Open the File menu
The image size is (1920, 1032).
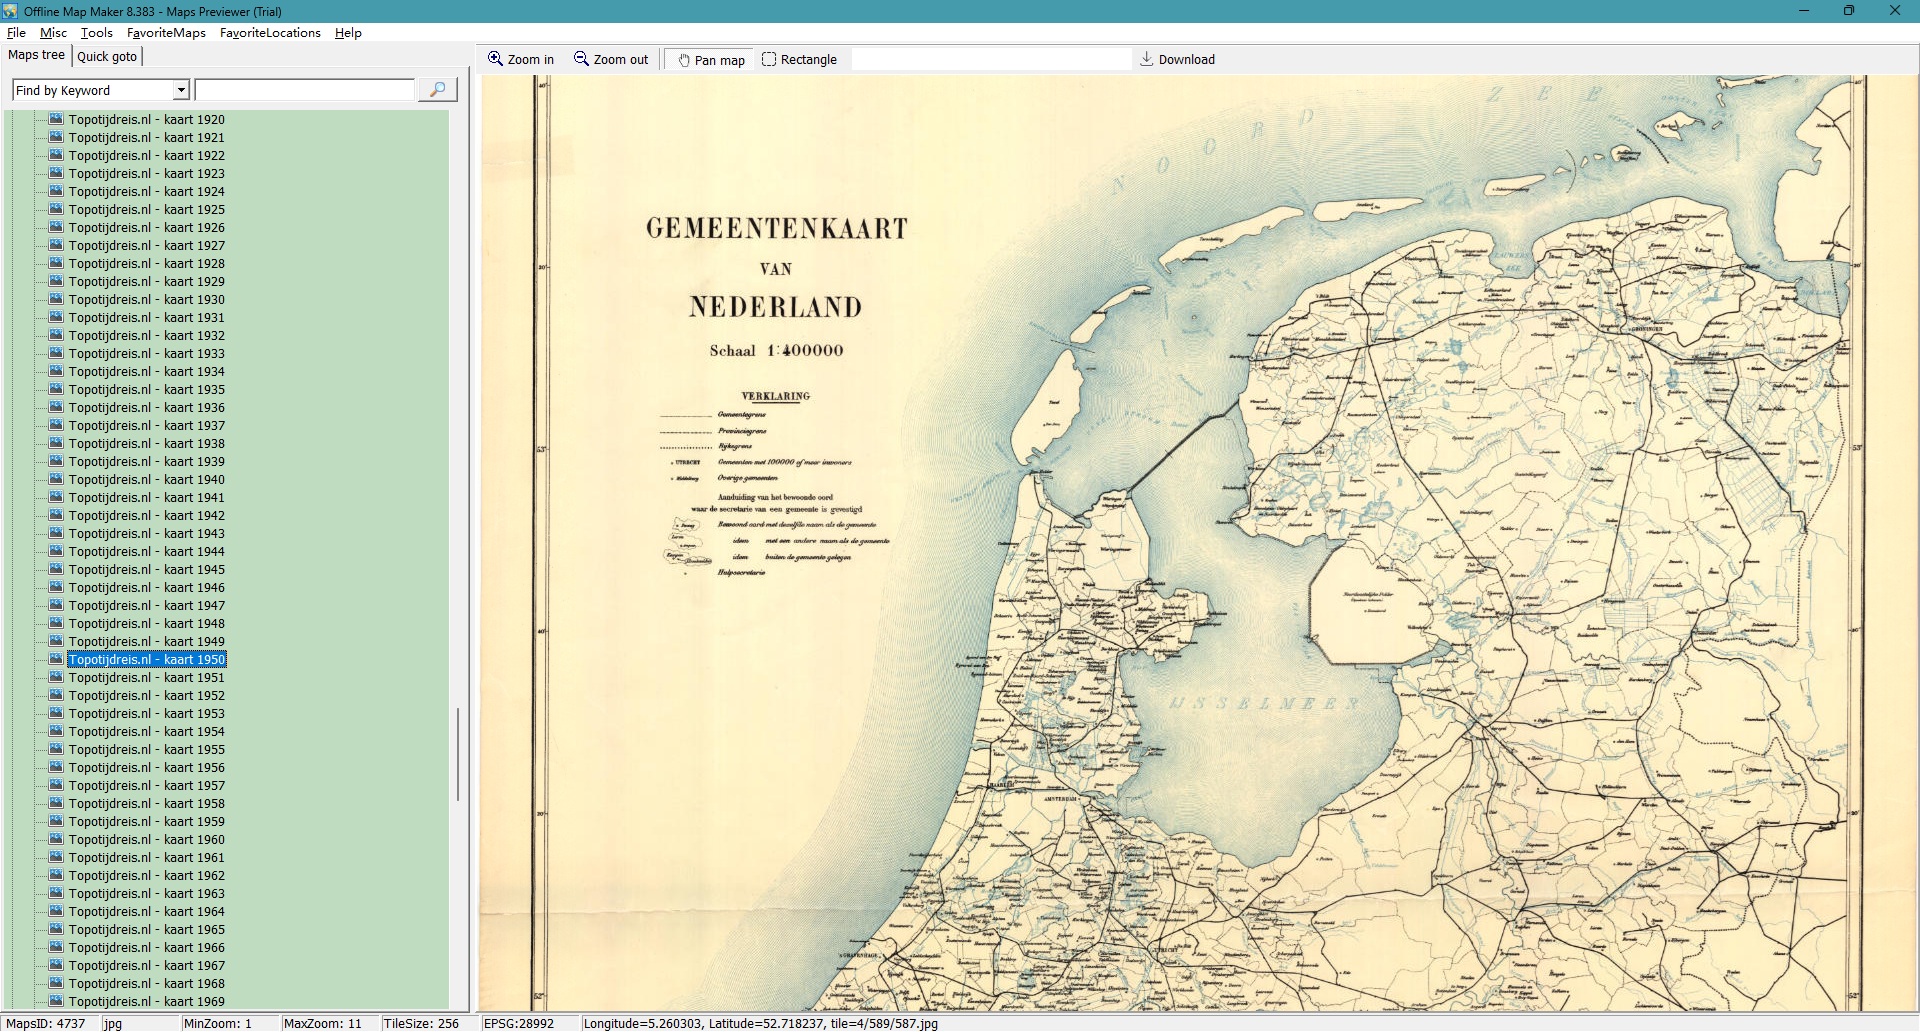(16, 32)
